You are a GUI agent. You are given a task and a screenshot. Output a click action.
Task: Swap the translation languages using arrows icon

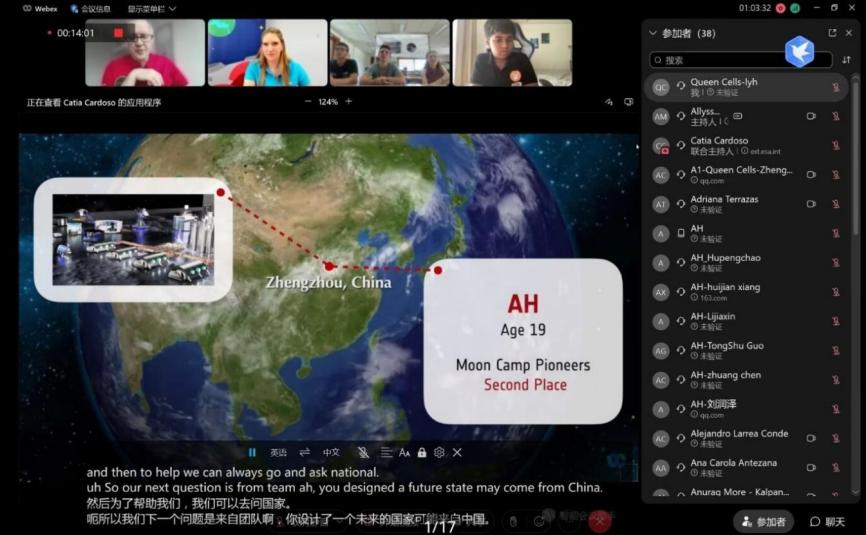[x=305, y=453]
